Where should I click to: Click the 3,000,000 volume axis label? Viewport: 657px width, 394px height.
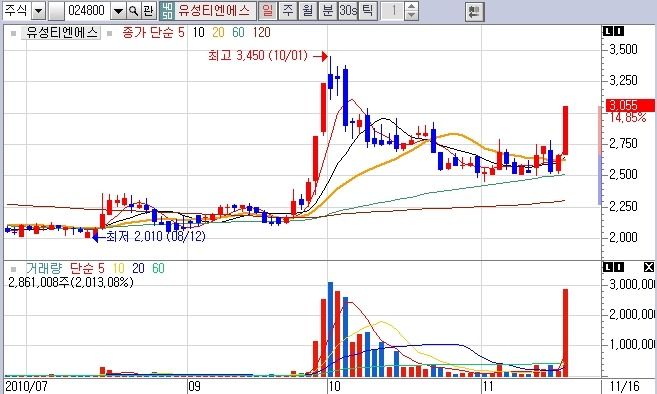point(632,285)
